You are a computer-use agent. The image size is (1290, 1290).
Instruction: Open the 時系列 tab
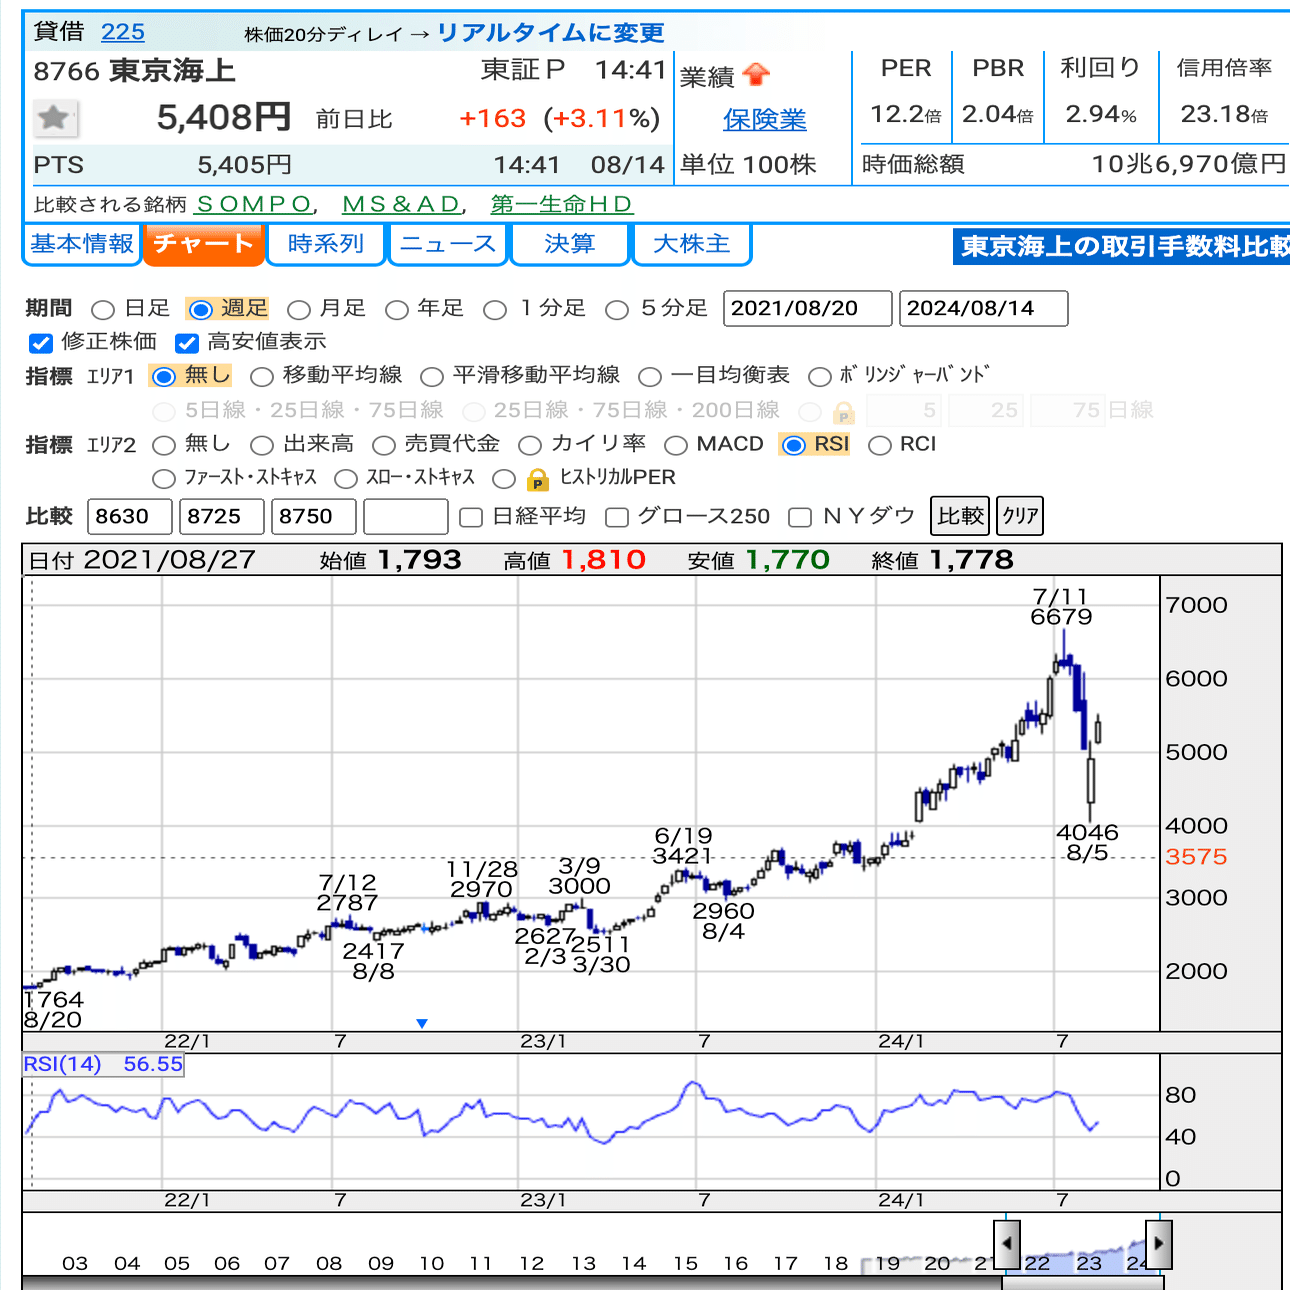[326, 244]
